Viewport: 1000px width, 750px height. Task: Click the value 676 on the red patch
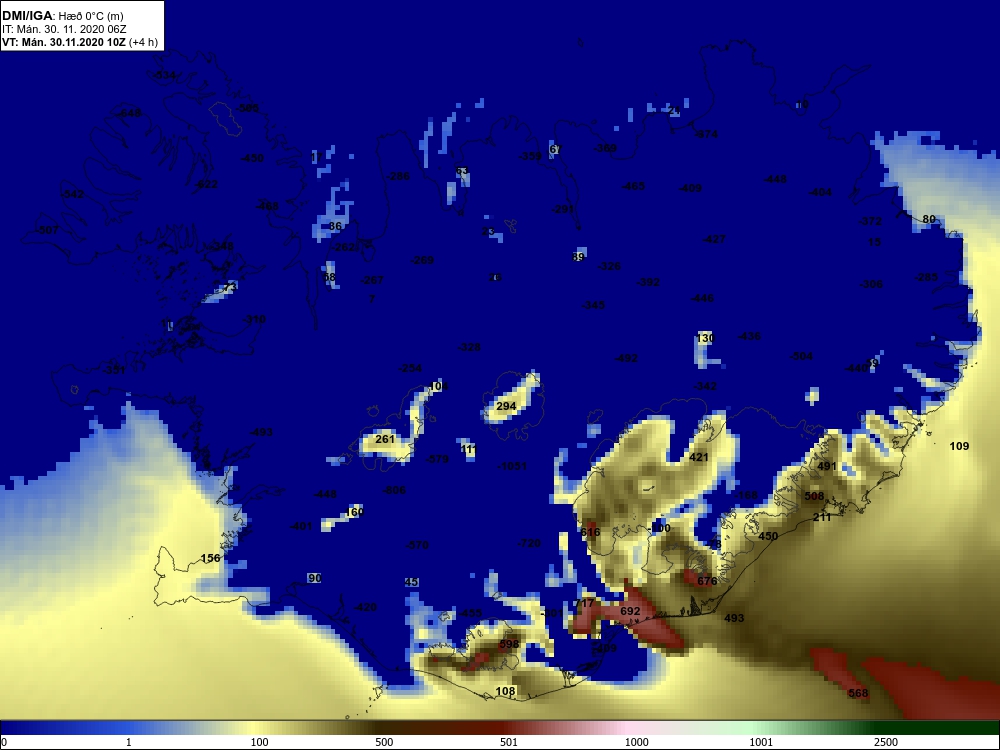tap(707, 581)
